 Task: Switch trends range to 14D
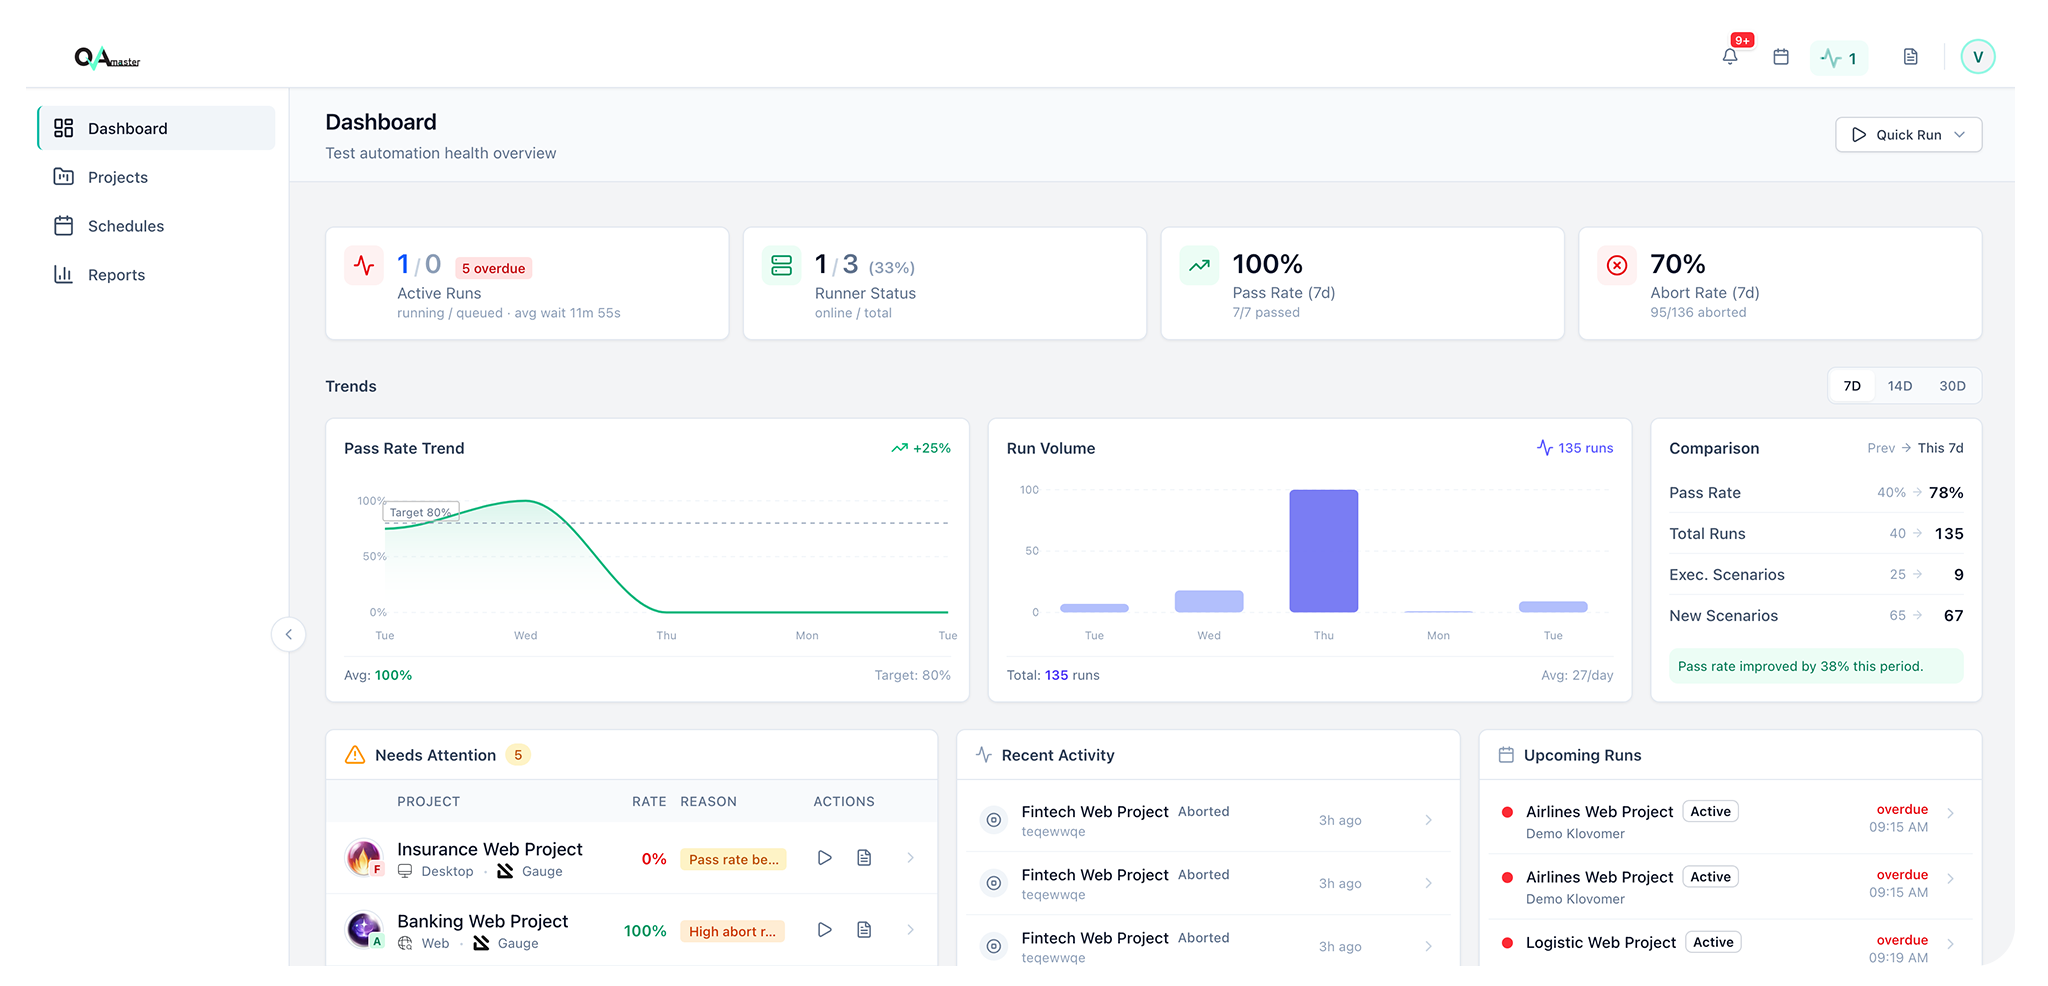click(x=1899, y=386)
